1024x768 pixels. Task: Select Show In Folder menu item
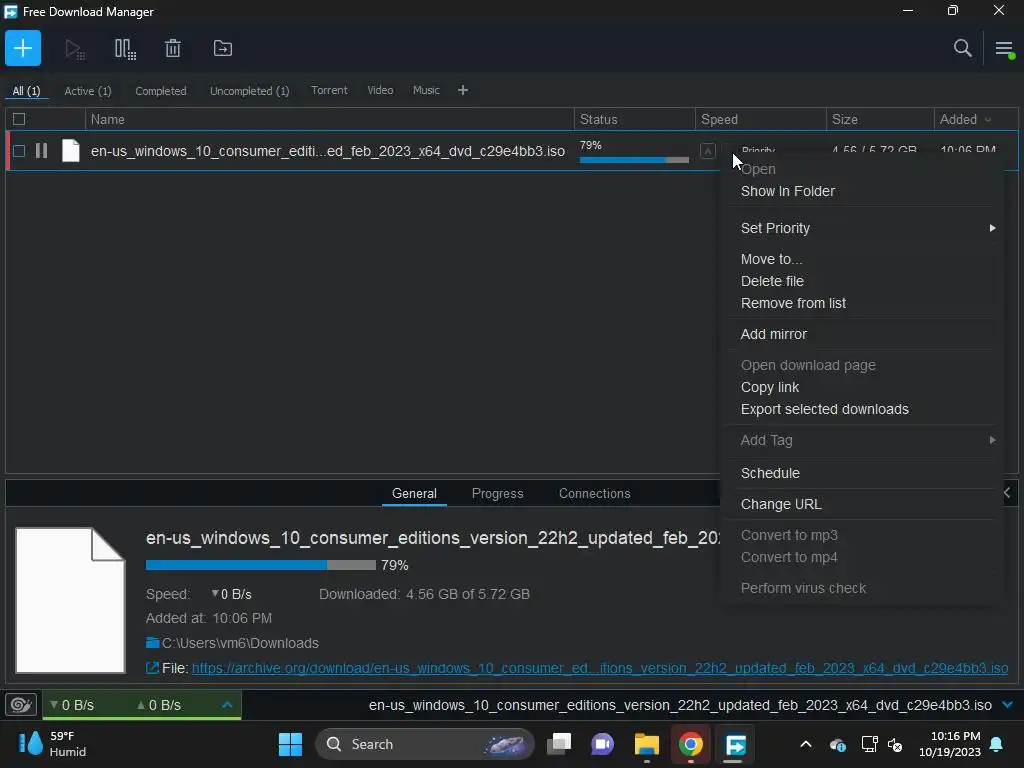pyautogui.click(x=788, y=191)
